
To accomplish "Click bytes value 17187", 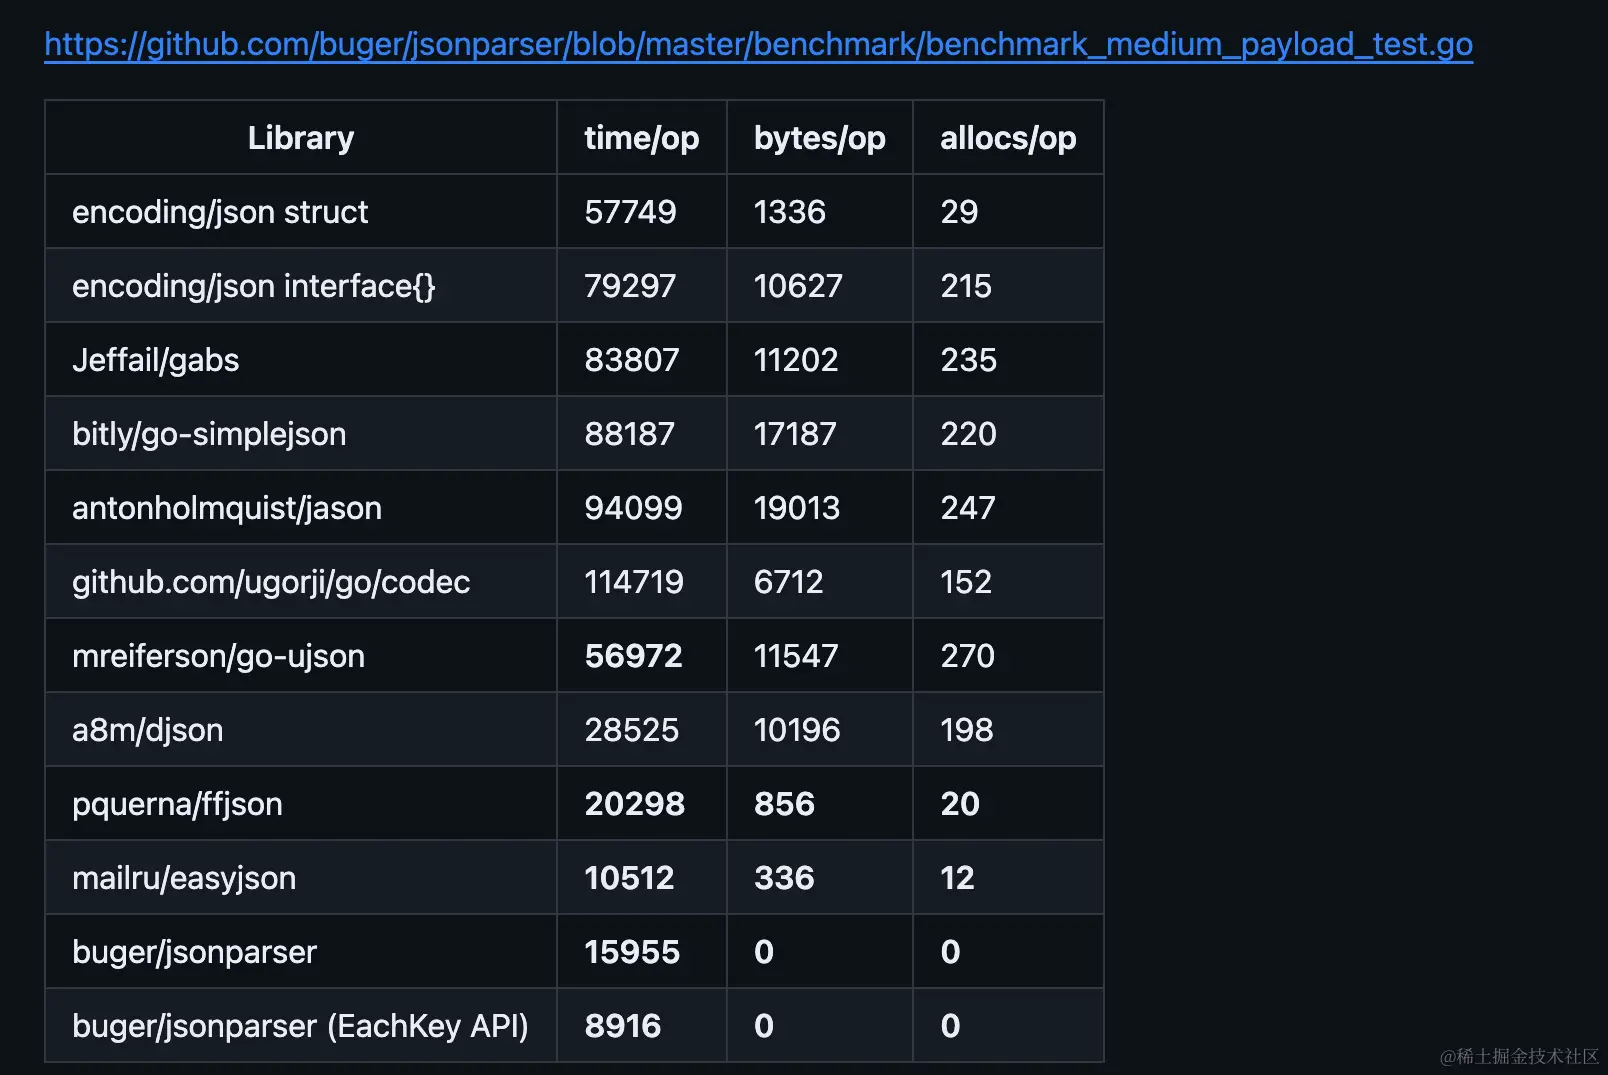I will coord(795,434).
